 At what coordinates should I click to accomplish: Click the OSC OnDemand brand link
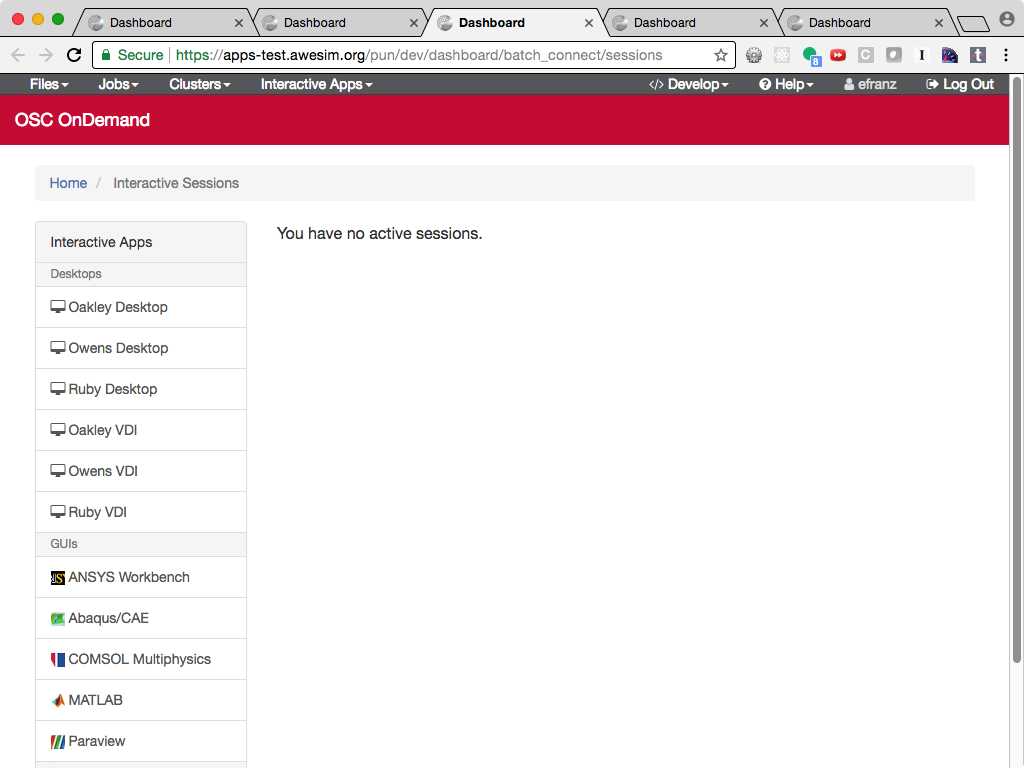pos(82,120)
